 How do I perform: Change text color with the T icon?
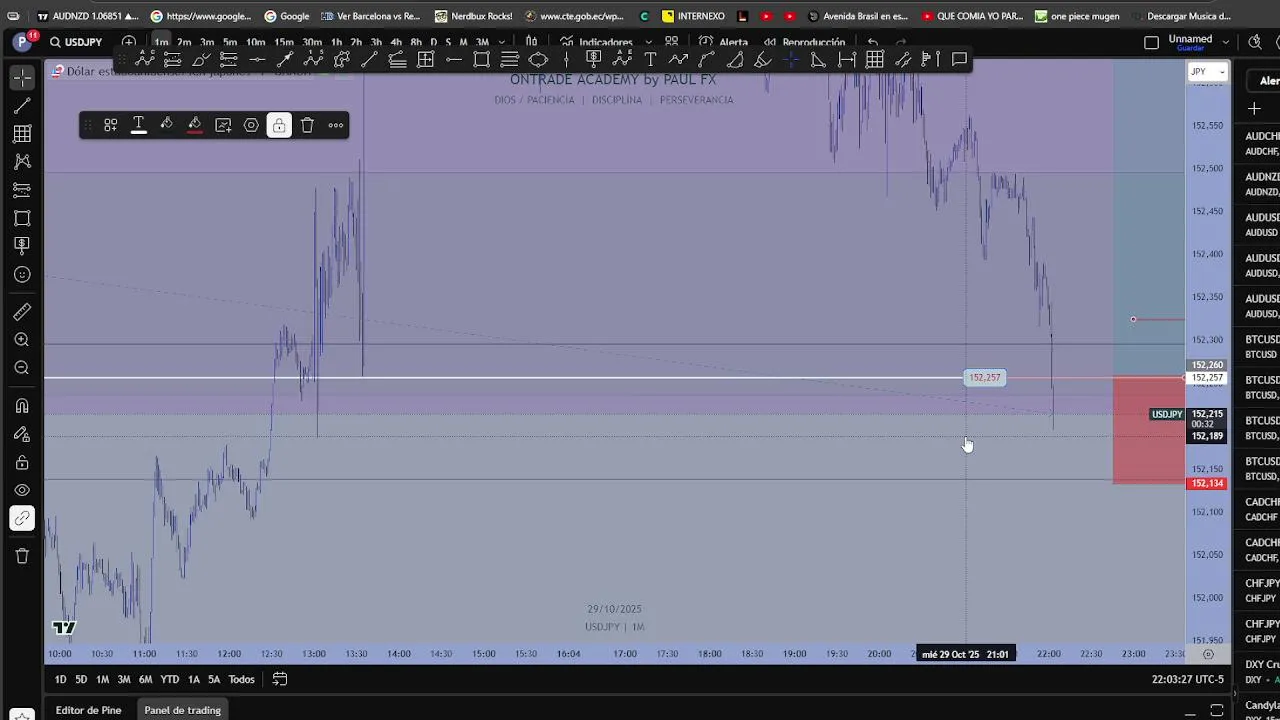[x=139, y=125]
